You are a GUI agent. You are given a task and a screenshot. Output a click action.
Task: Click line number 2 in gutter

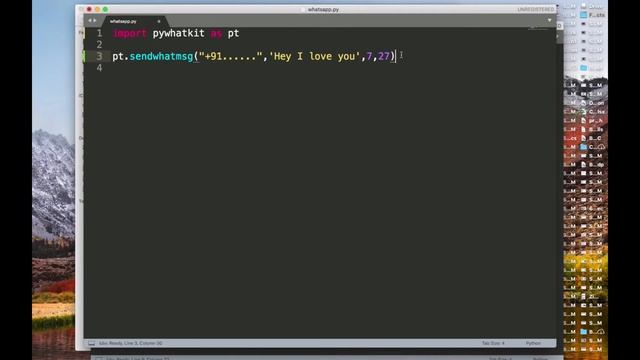pyautogui.click(x=99, y=44)
